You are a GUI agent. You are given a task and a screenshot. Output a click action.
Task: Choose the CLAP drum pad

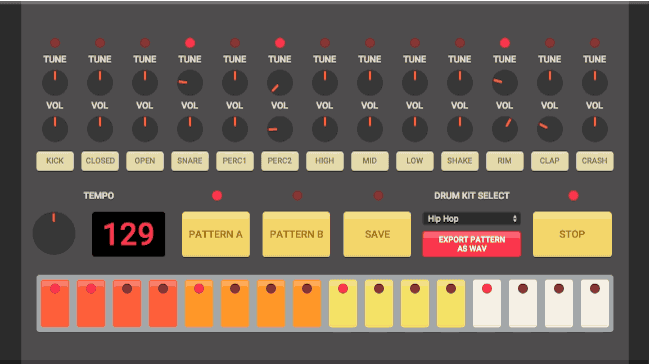[549, 161]
